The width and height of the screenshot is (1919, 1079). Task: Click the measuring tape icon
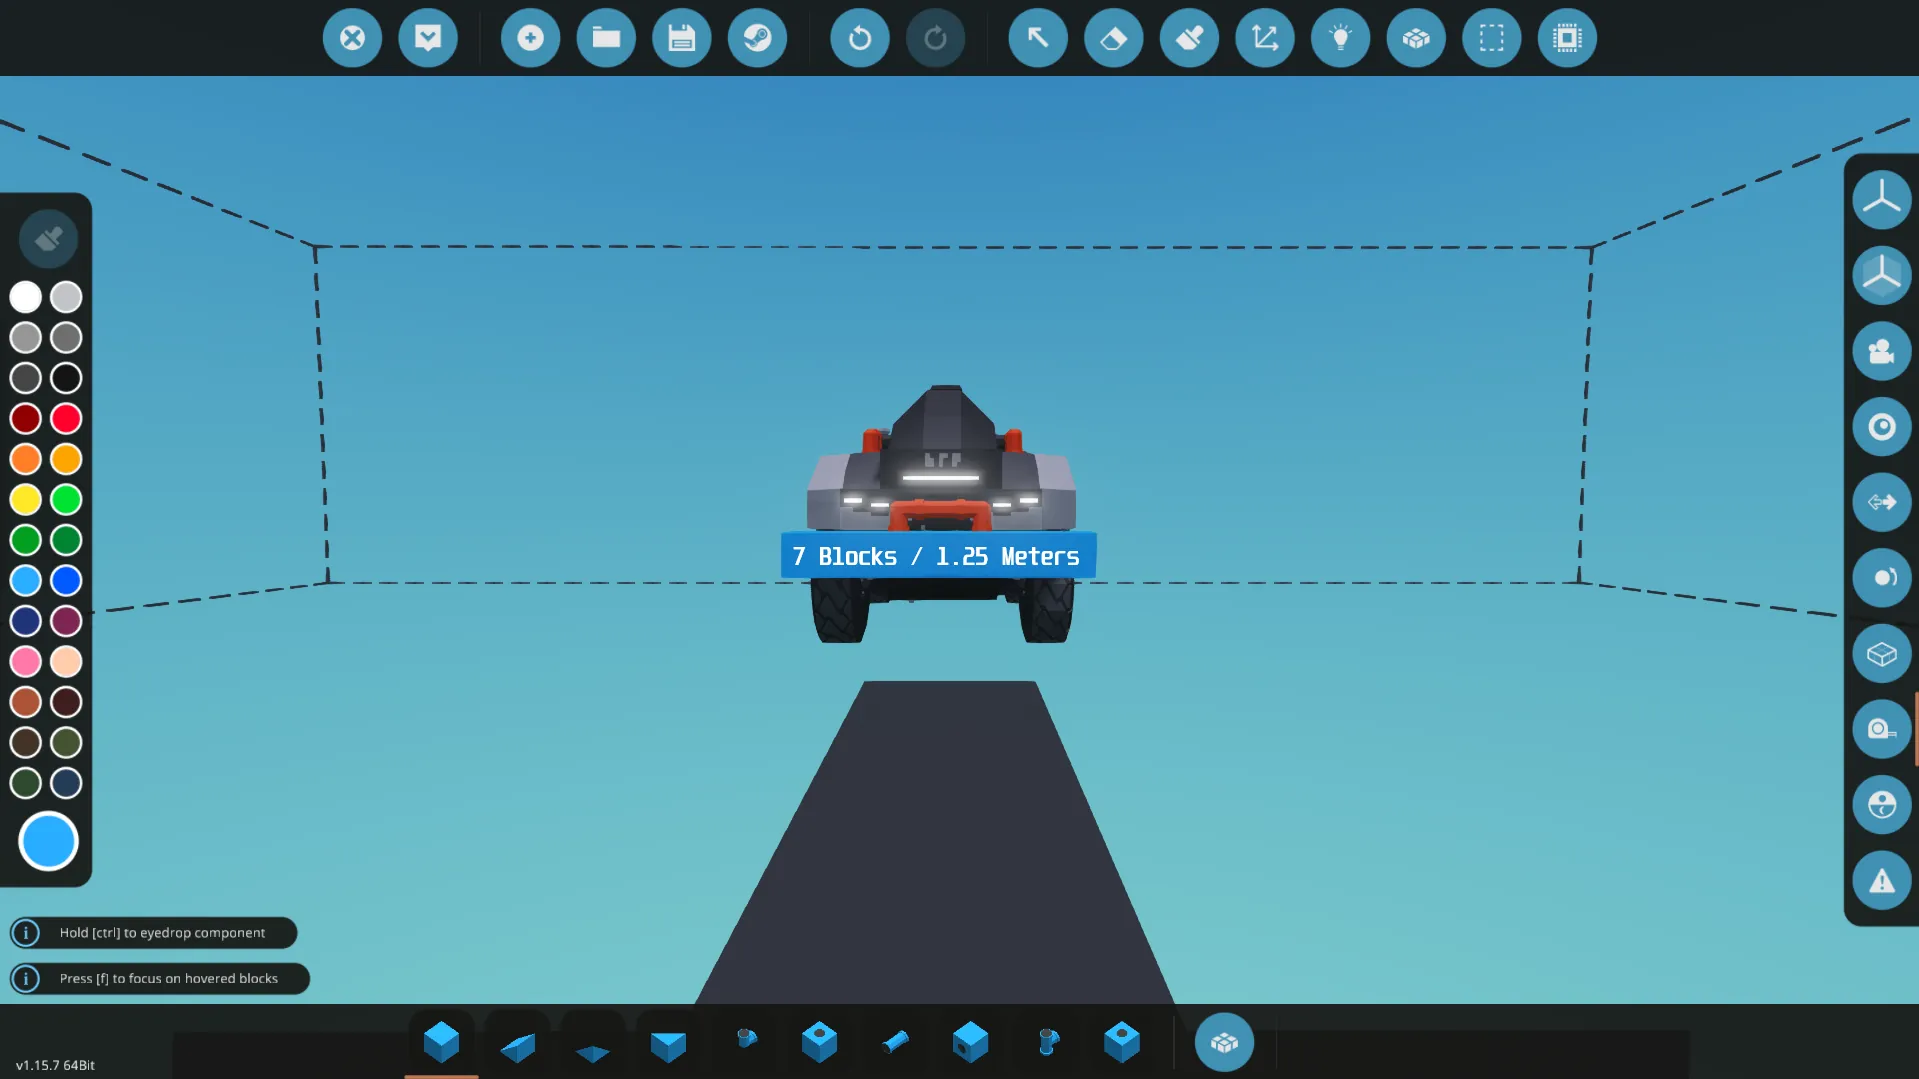coord(1881,729)
